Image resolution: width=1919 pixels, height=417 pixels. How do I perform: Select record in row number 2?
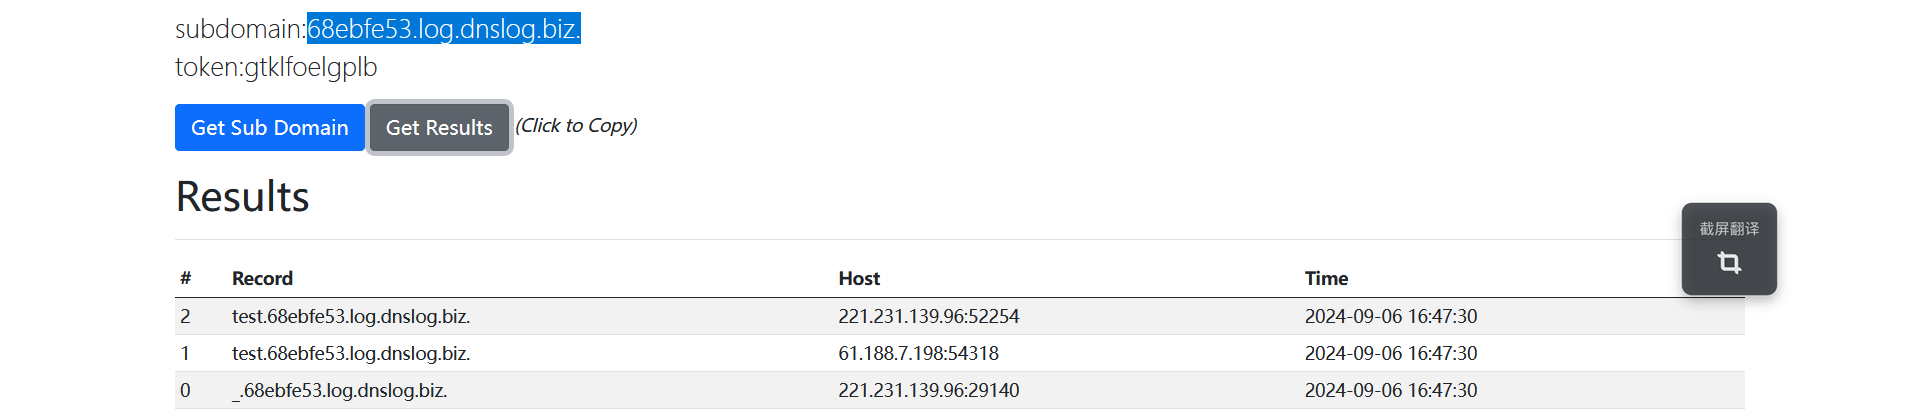[x=351, y=317]
